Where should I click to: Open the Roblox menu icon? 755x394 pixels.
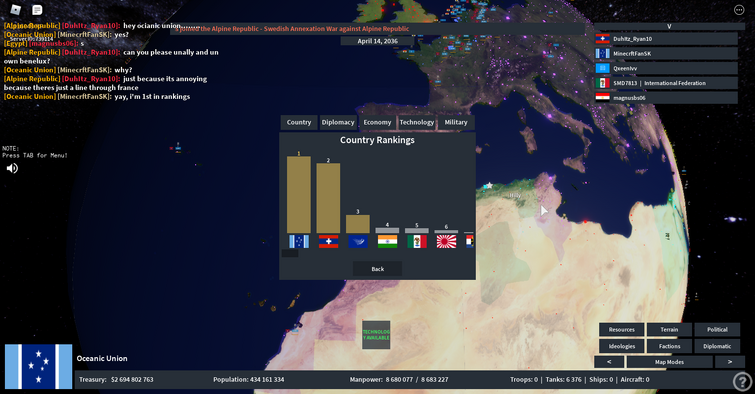point(16,10)
